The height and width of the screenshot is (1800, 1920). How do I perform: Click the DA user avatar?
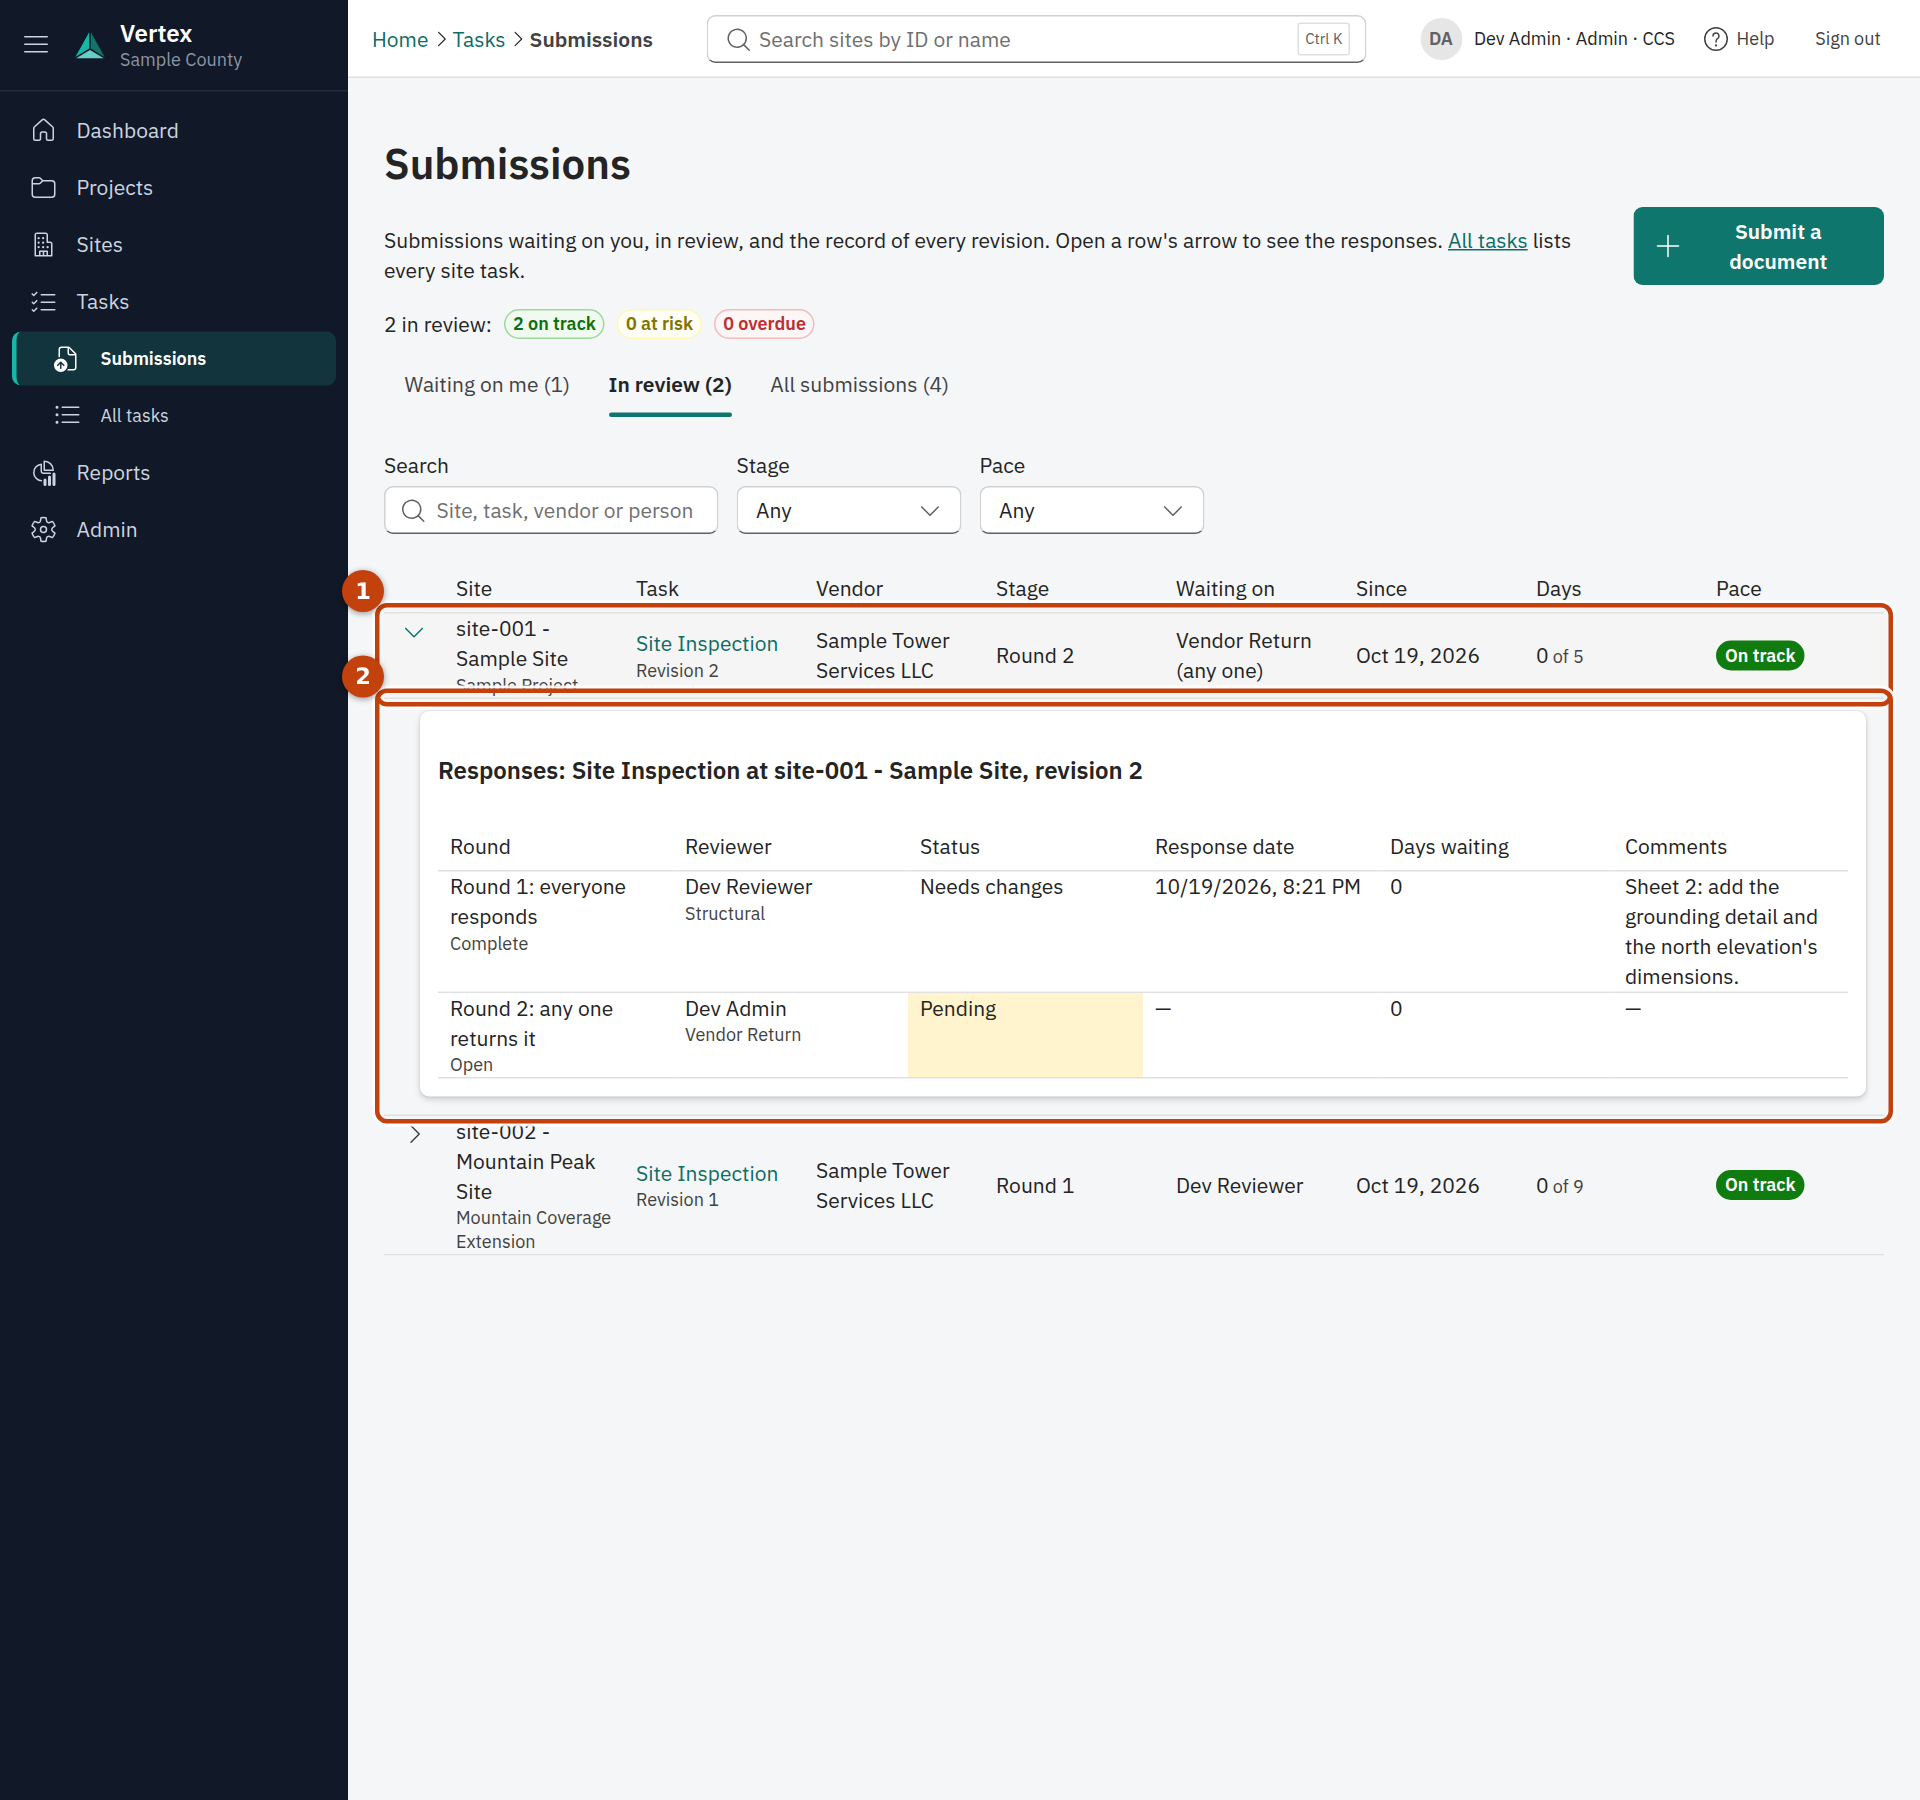coord(1440,39)
